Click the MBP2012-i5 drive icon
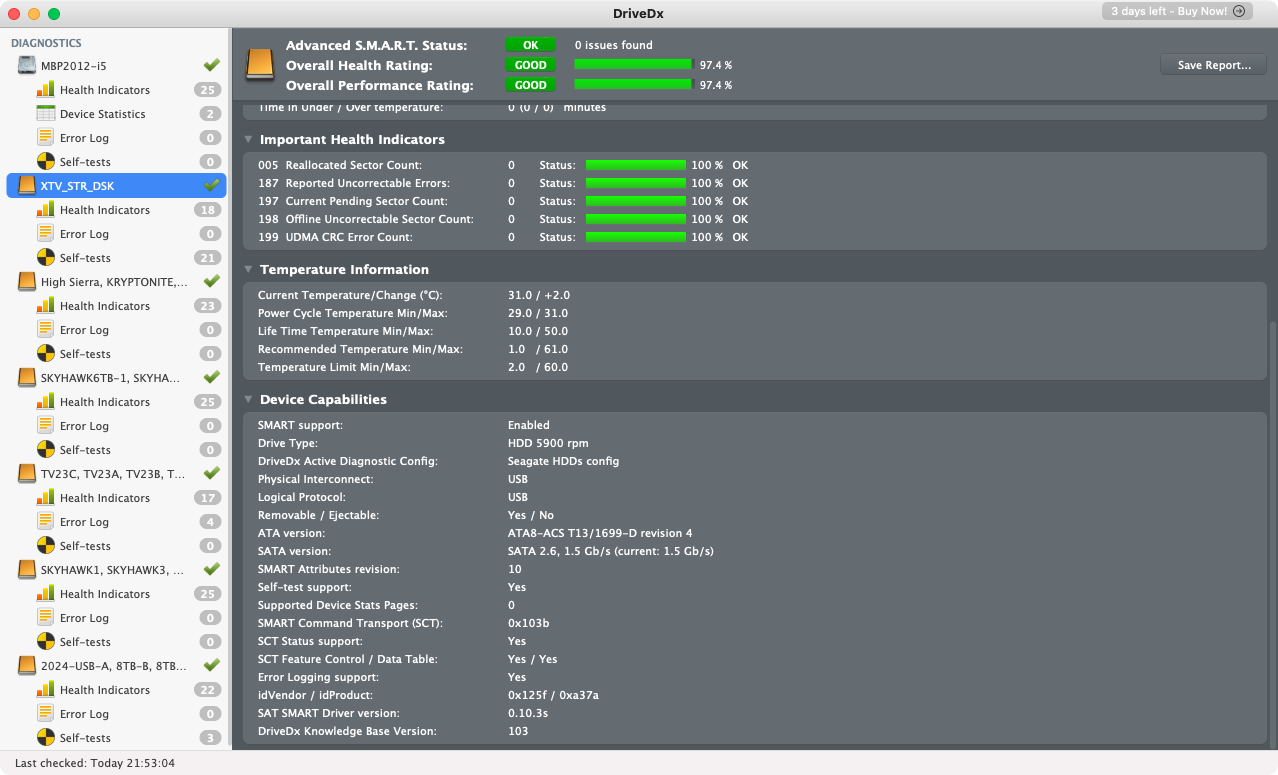The width and height of the screenshot is (1278, 775). tap(27, 66)
